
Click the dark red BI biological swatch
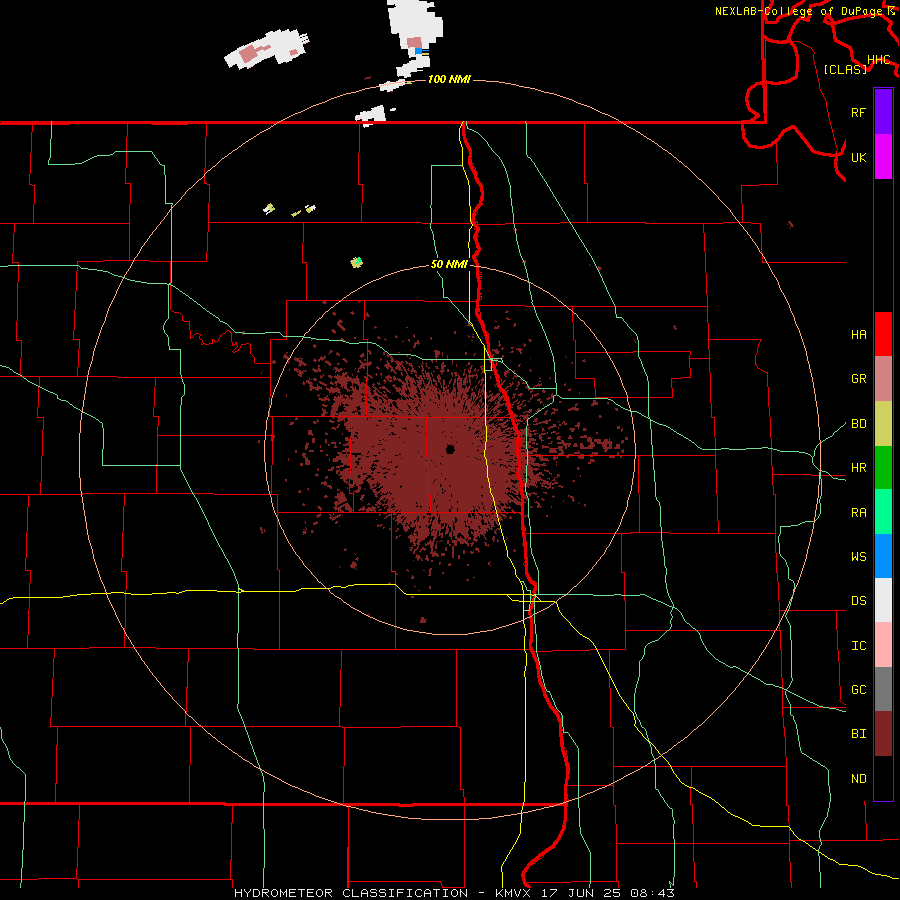click(x=883, y=734)
